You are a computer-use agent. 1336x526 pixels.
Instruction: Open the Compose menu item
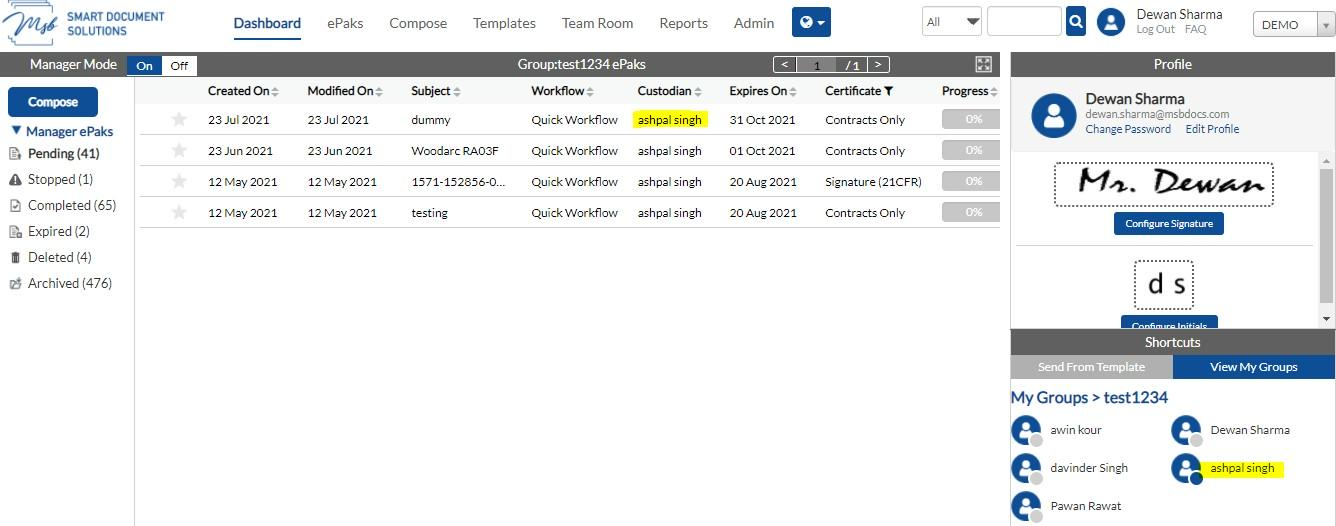pos(418,23)
